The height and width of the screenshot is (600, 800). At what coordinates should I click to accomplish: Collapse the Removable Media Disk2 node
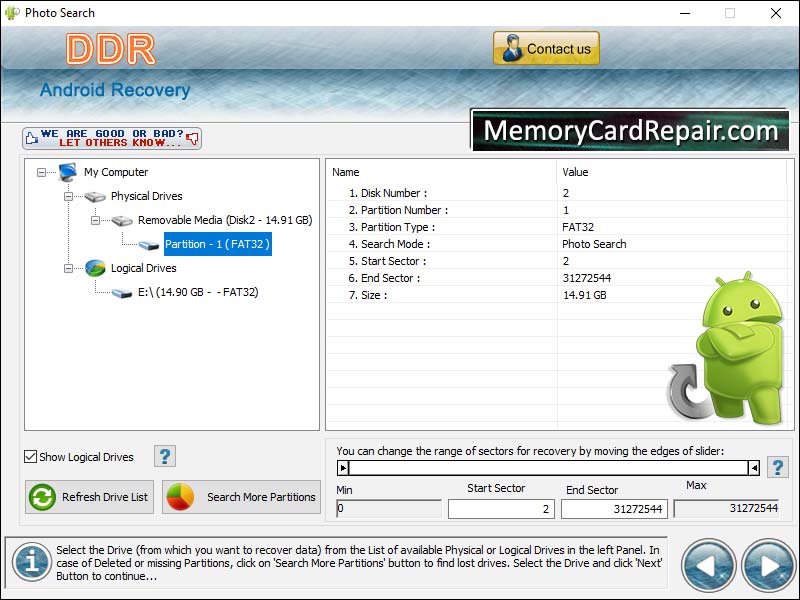point(95,220)
